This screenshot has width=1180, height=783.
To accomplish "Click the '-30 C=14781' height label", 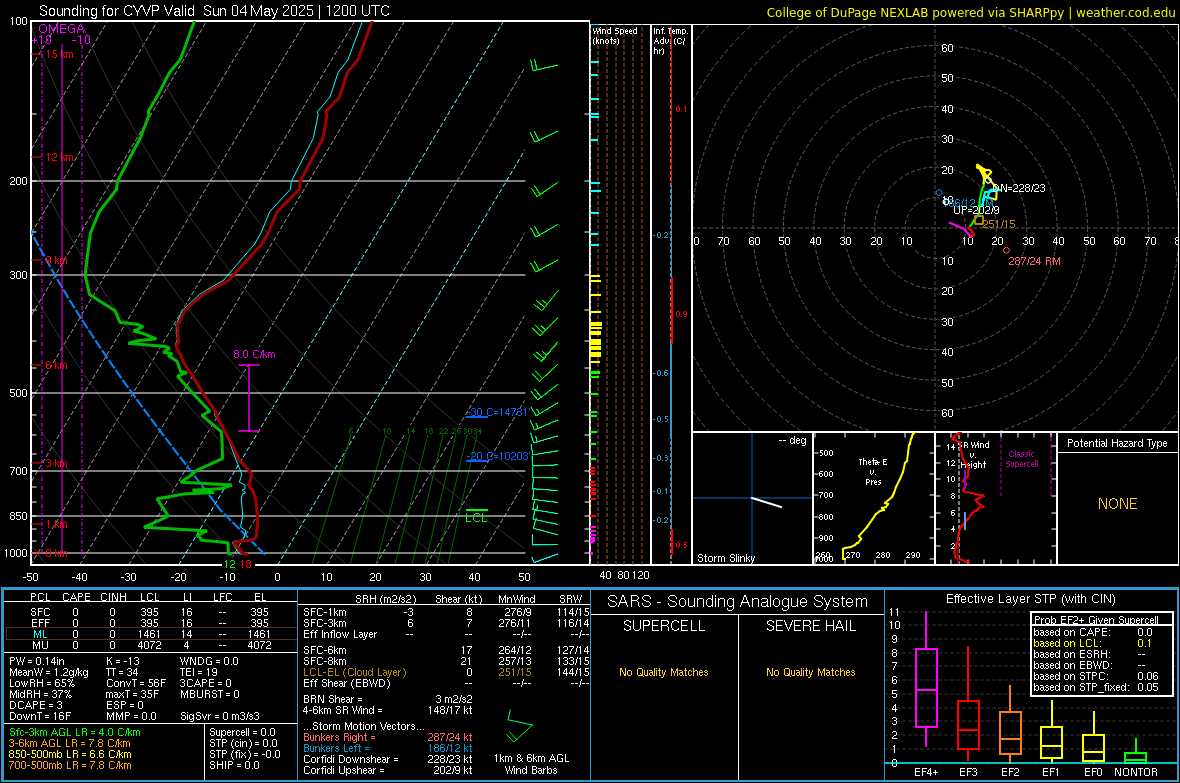I will click(497, 412).
